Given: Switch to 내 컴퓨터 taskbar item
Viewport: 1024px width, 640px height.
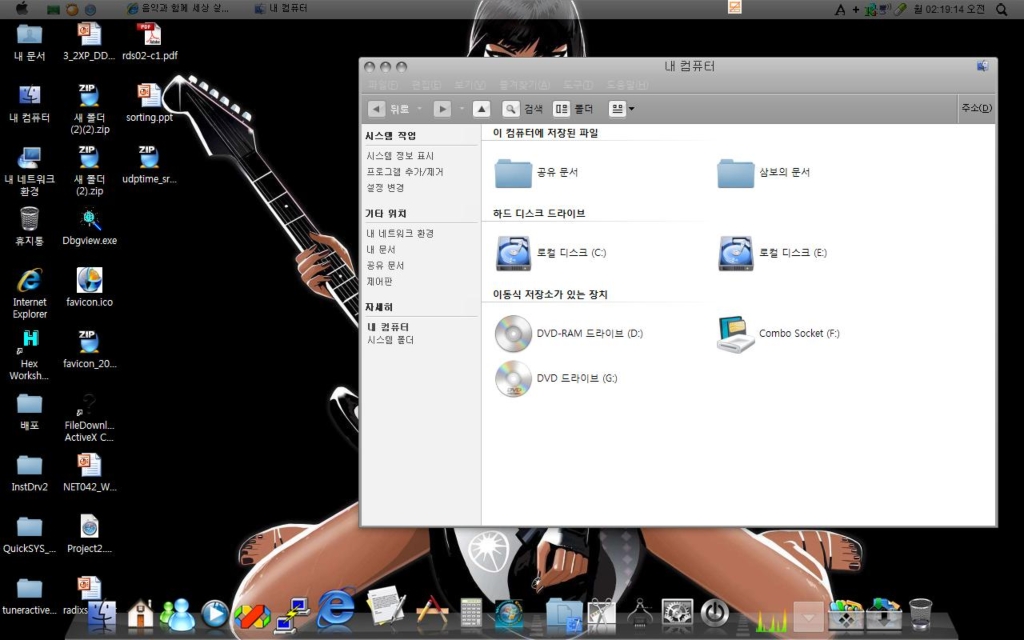Looking at the screenshot, I should [x=281, y=8].
